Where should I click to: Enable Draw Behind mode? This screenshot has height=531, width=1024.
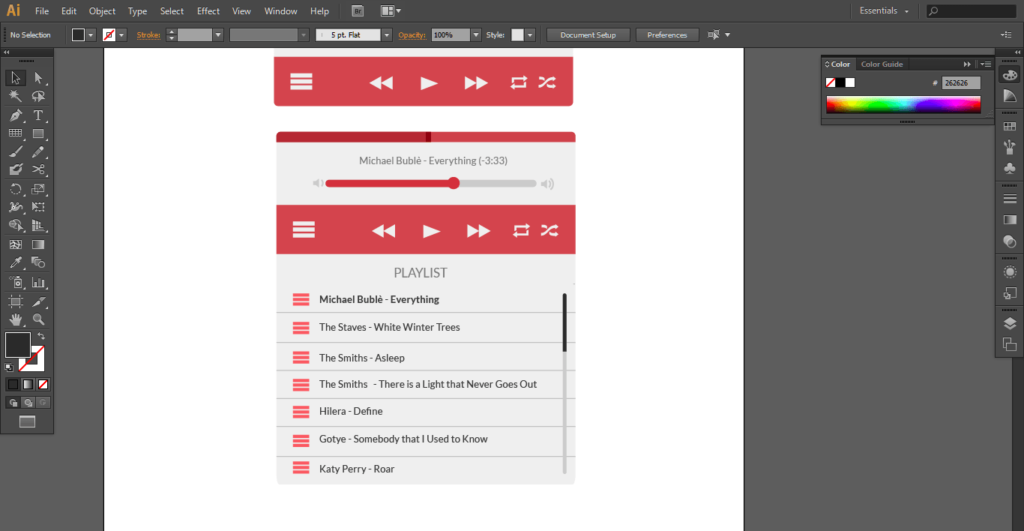tap(28, 403)
